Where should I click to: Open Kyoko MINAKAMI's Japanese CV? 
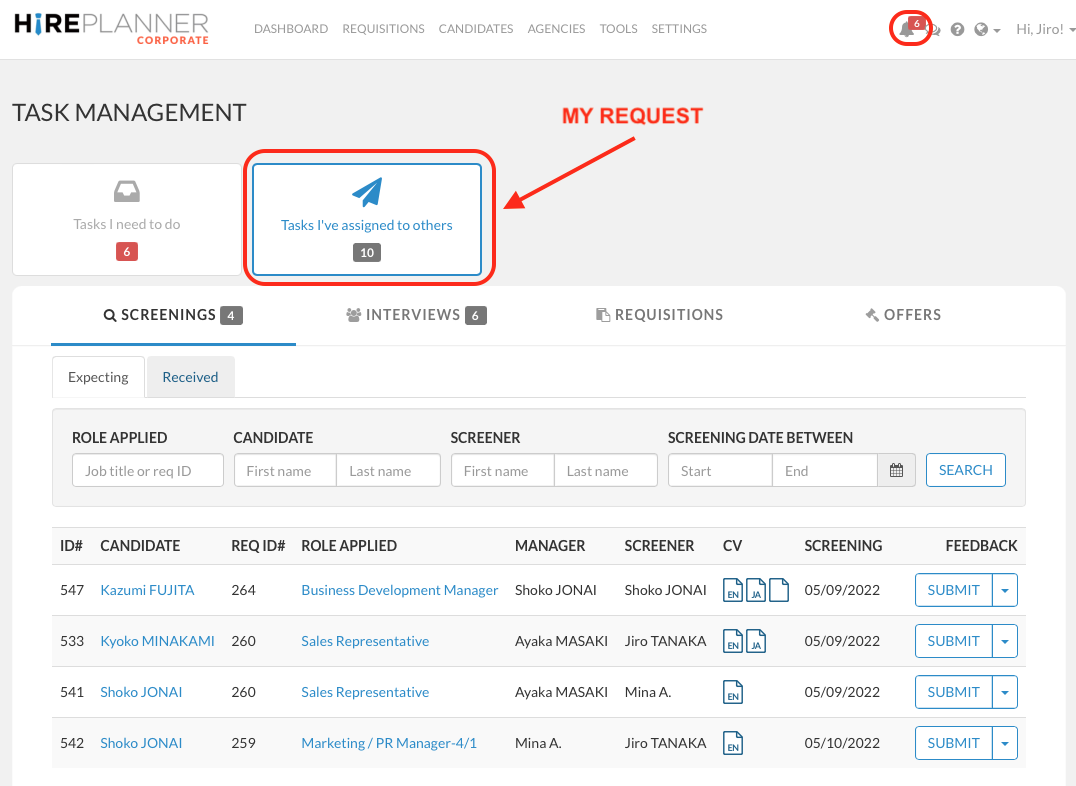(x=756, y=641)
